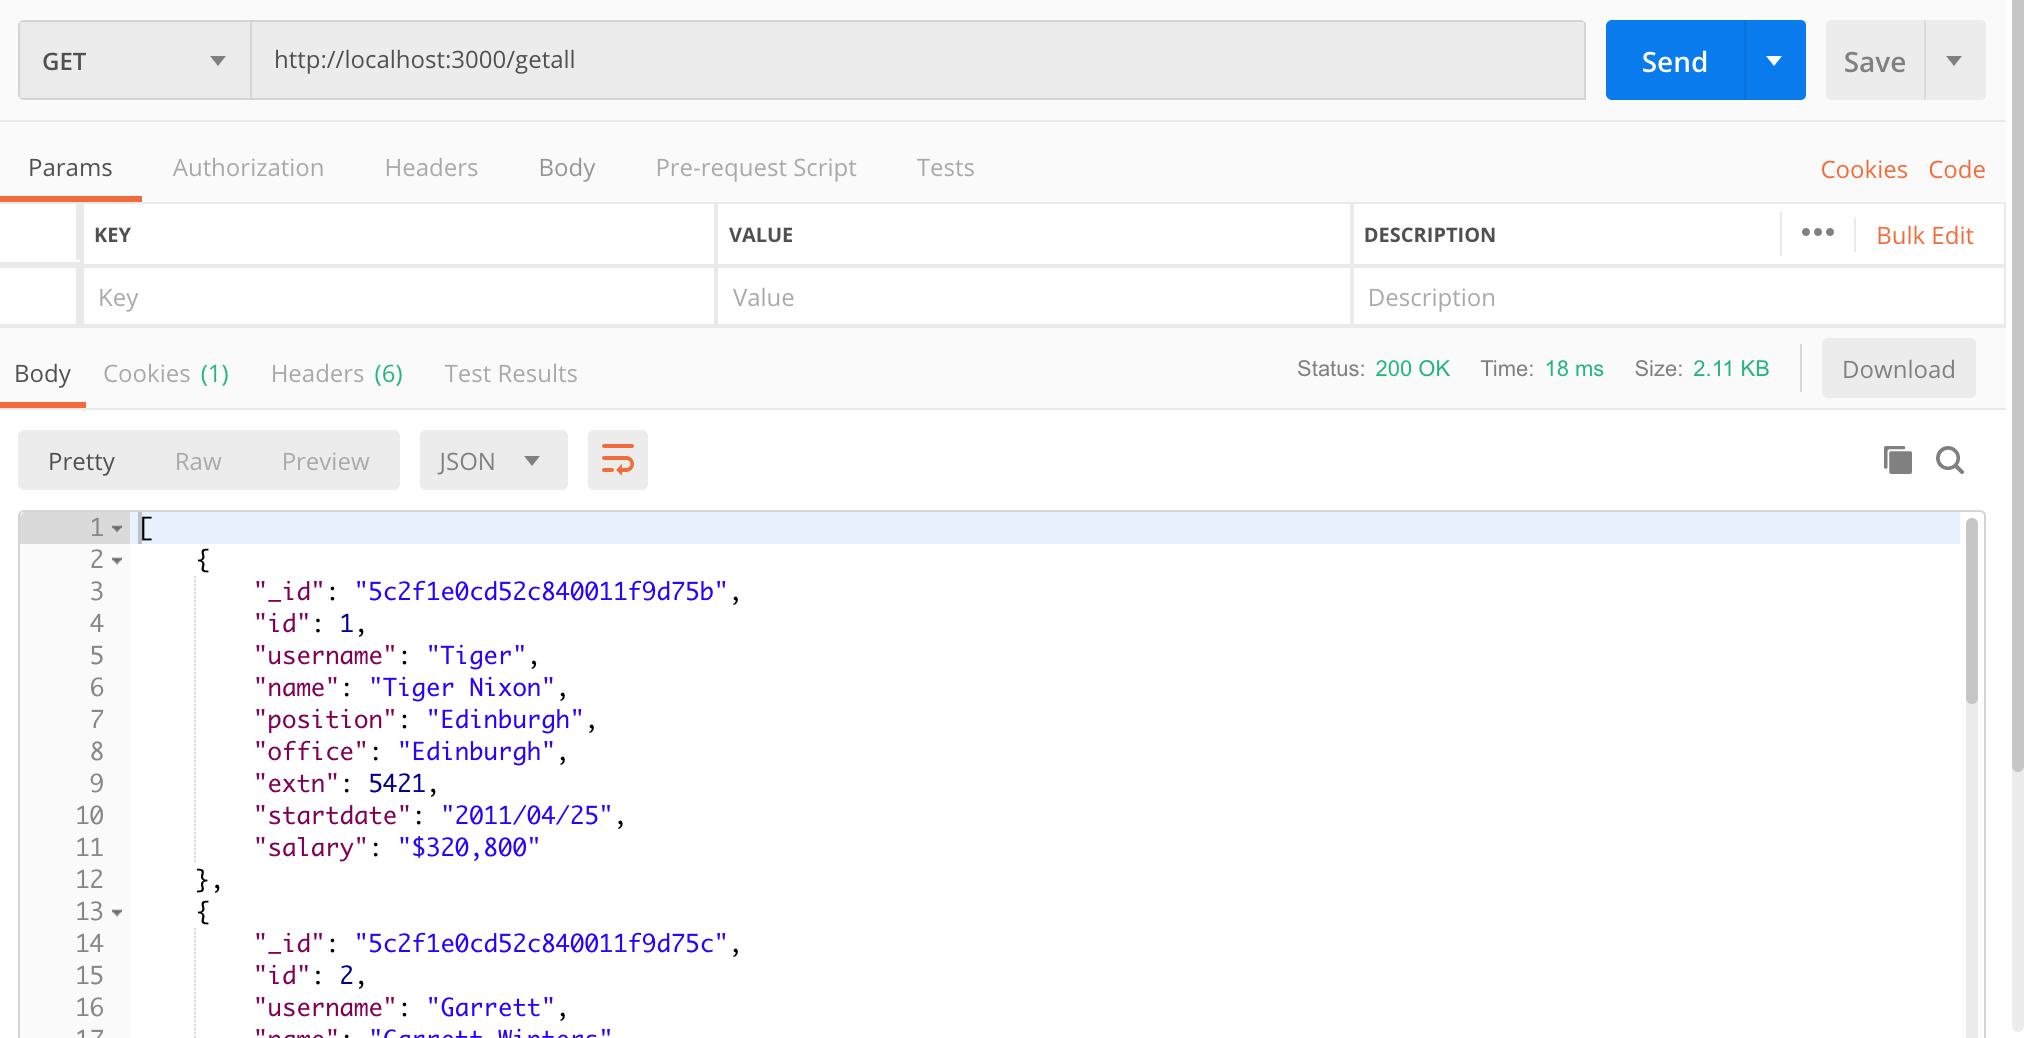This screenshot has height=1038, width=2030.
Task: Open search within the response body
Action: pyautogui.click(x=1949, y=460)
